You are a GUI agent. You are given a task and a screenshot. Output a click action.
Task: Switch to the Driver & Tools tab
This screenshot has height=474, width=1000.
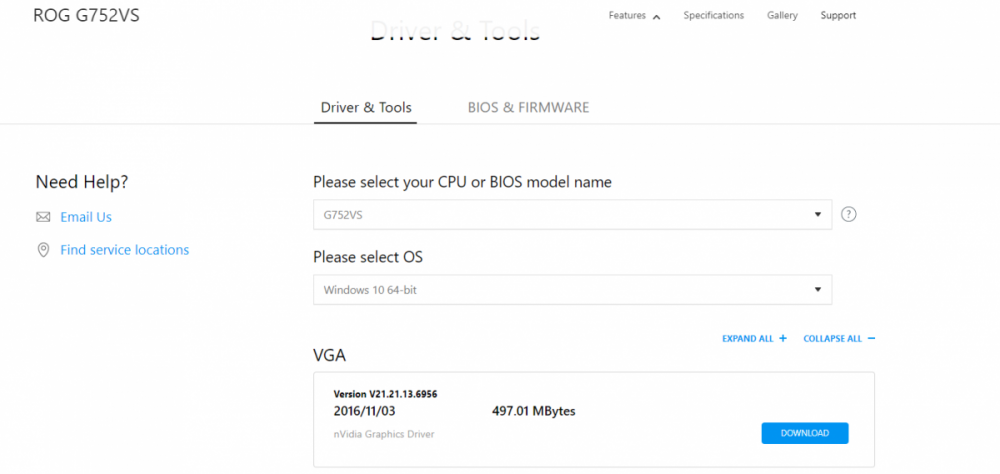pyautogui.click(x=365, y=108)
